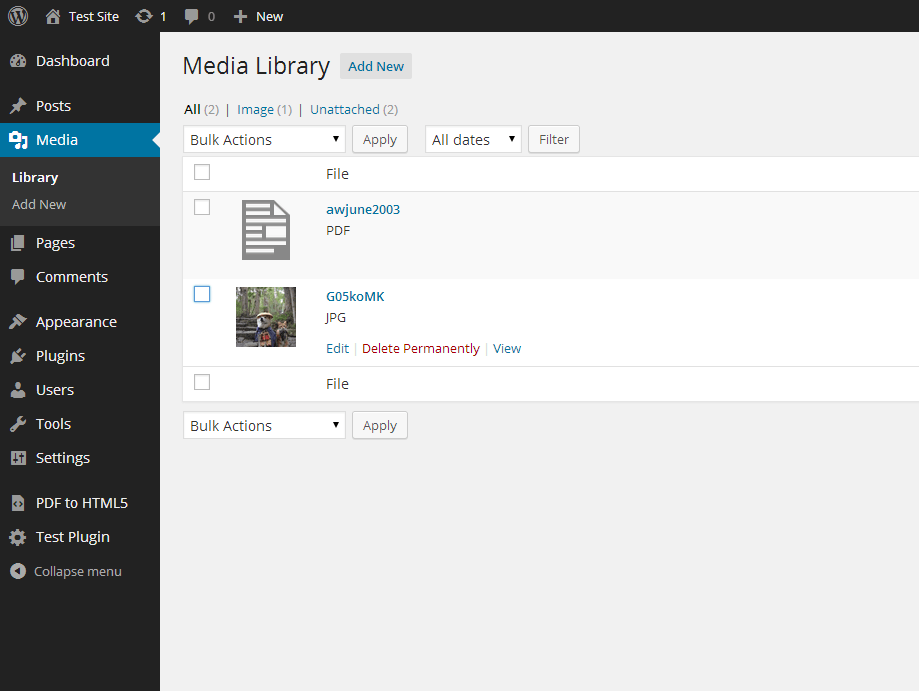Open the G05koMK image thumbnail

[x=266, y=317]
